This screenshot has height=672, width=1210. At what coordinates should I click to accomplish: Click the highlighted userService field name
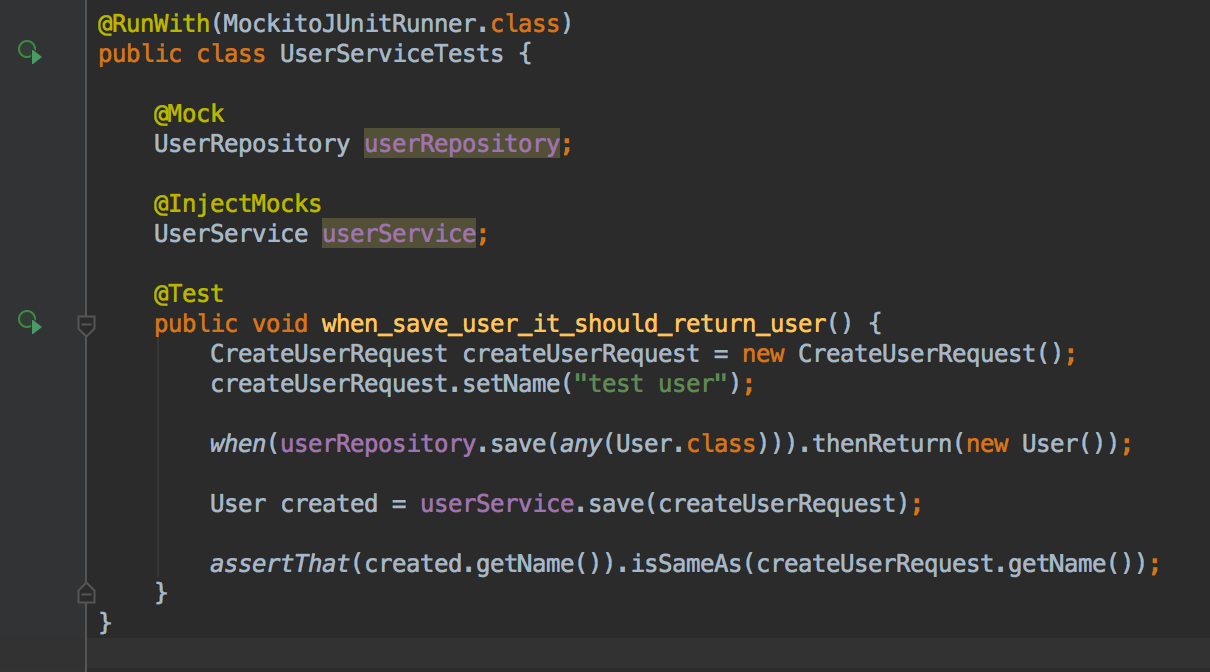(x=397, y=233)
